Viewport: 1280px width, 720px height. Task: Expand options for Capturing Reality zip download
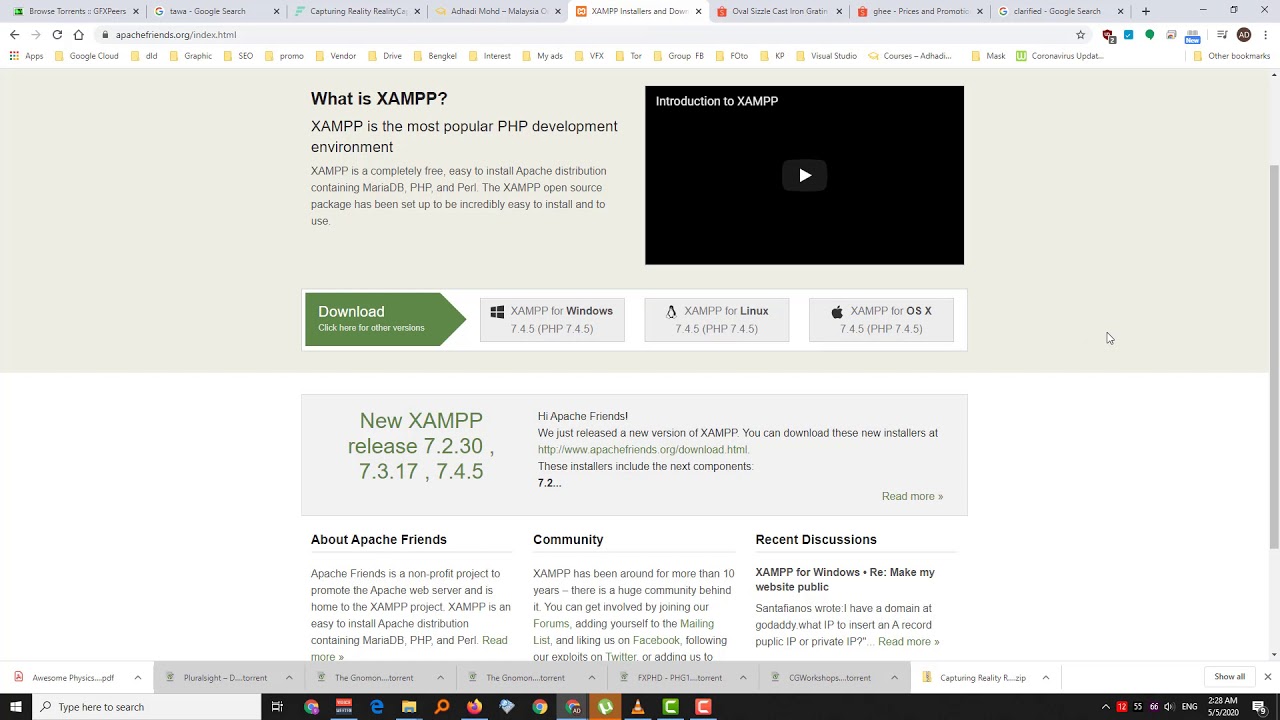coord(1046,677)
